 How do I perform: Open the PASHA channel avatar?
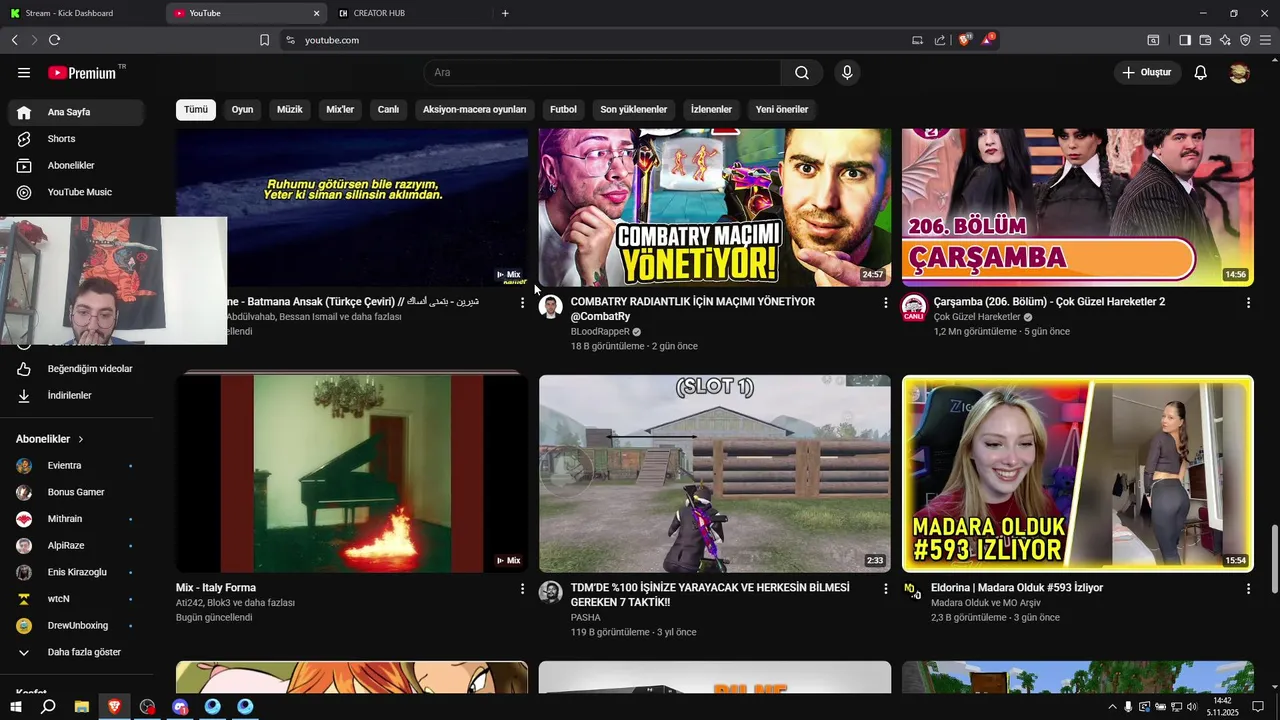(x=551, y=592)
